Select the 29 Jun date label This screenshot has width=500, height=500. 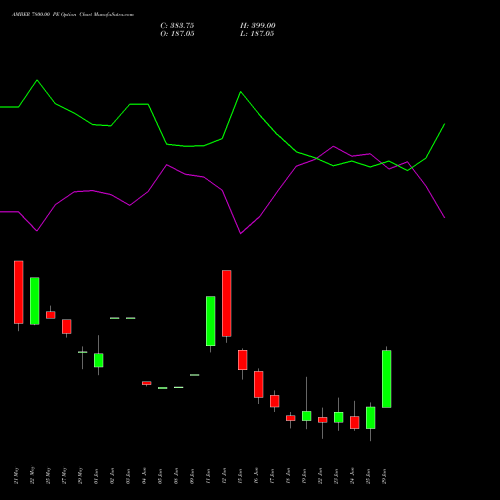pyautogui.click(x=385, y=476)
